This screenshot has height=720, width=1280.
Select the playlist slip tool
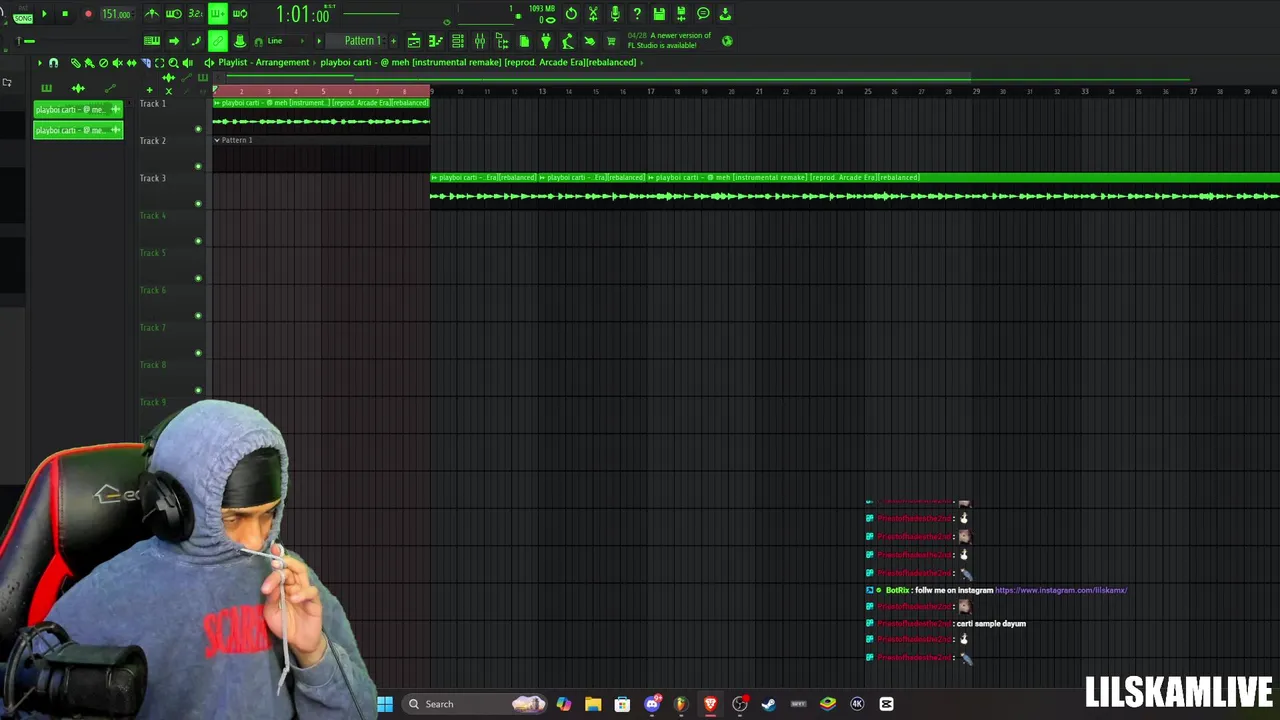pyautogui.click(x=131, y=63)
